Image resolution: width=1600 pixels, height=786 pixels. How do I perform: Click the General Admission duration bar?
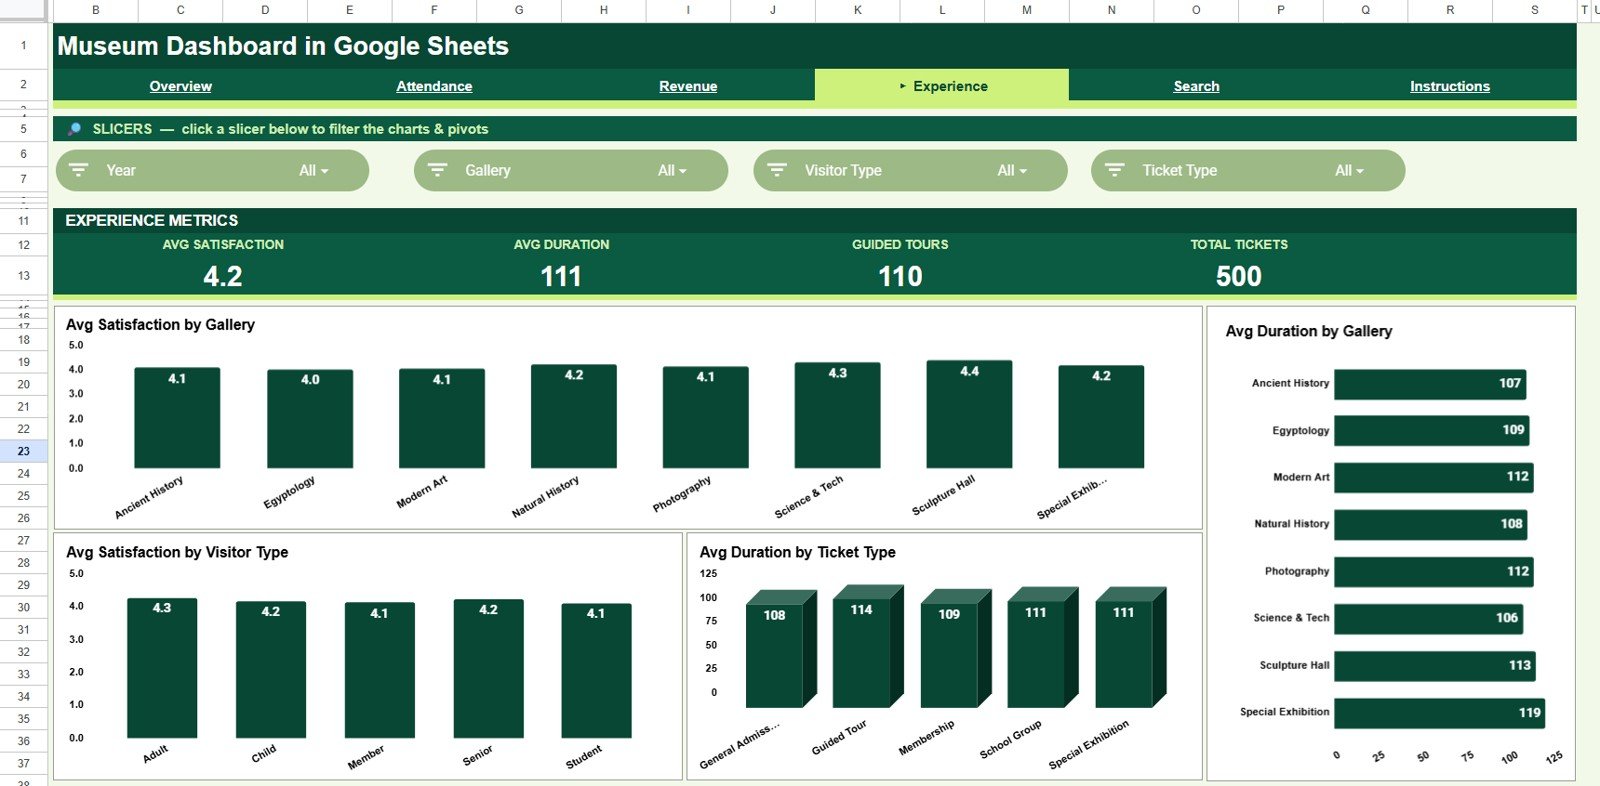click(x=780, y=650)
